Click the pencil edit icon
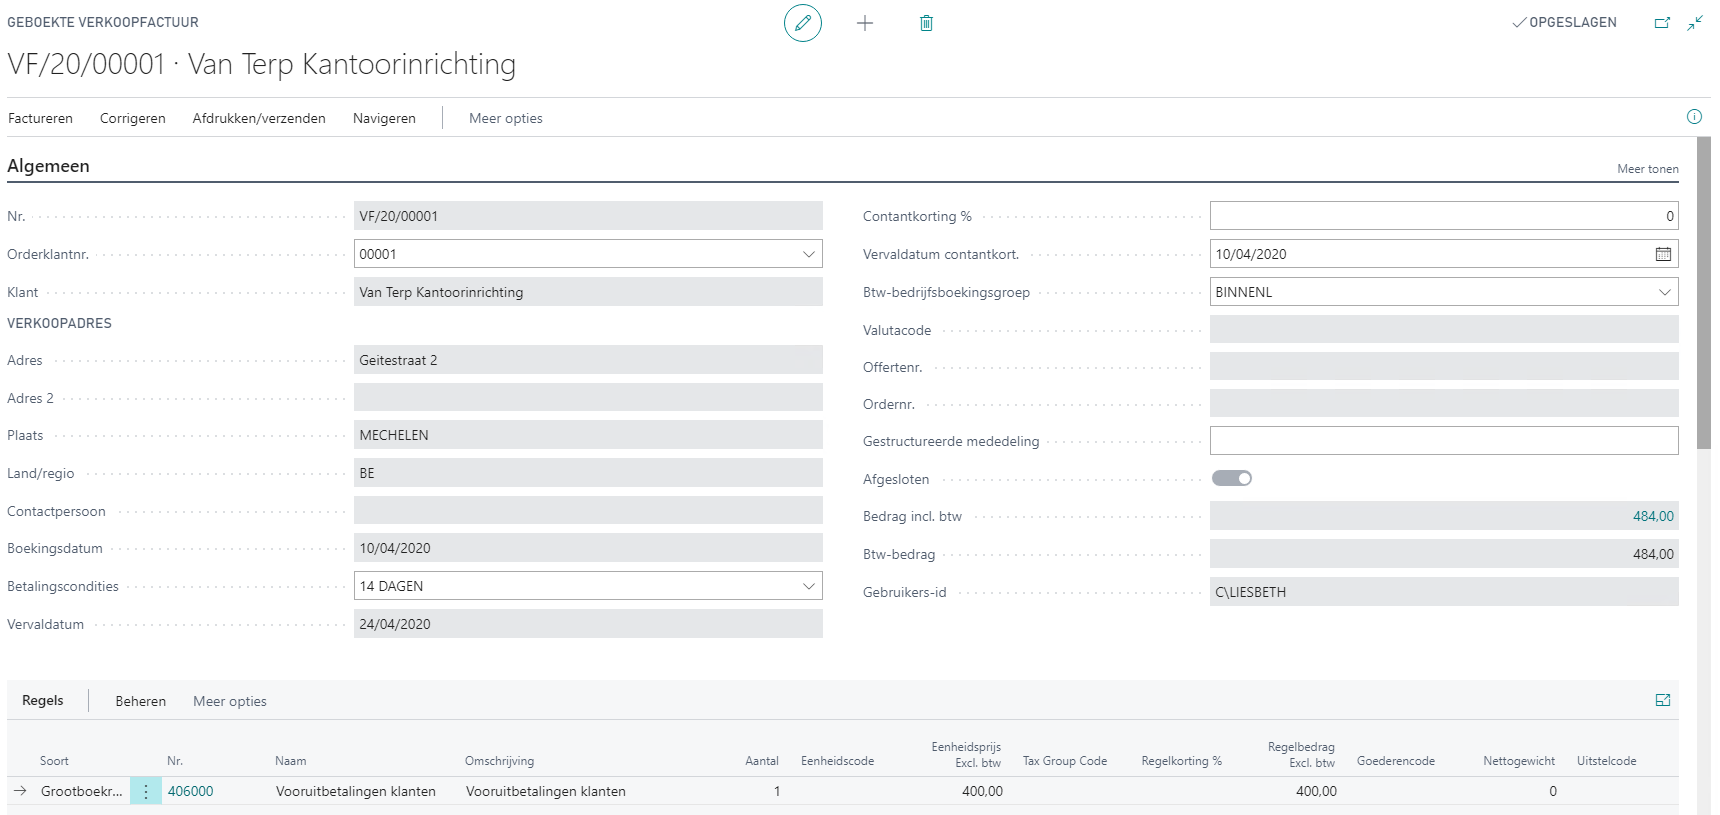This screenshot has width=1720, height=815. coord(802,23)
